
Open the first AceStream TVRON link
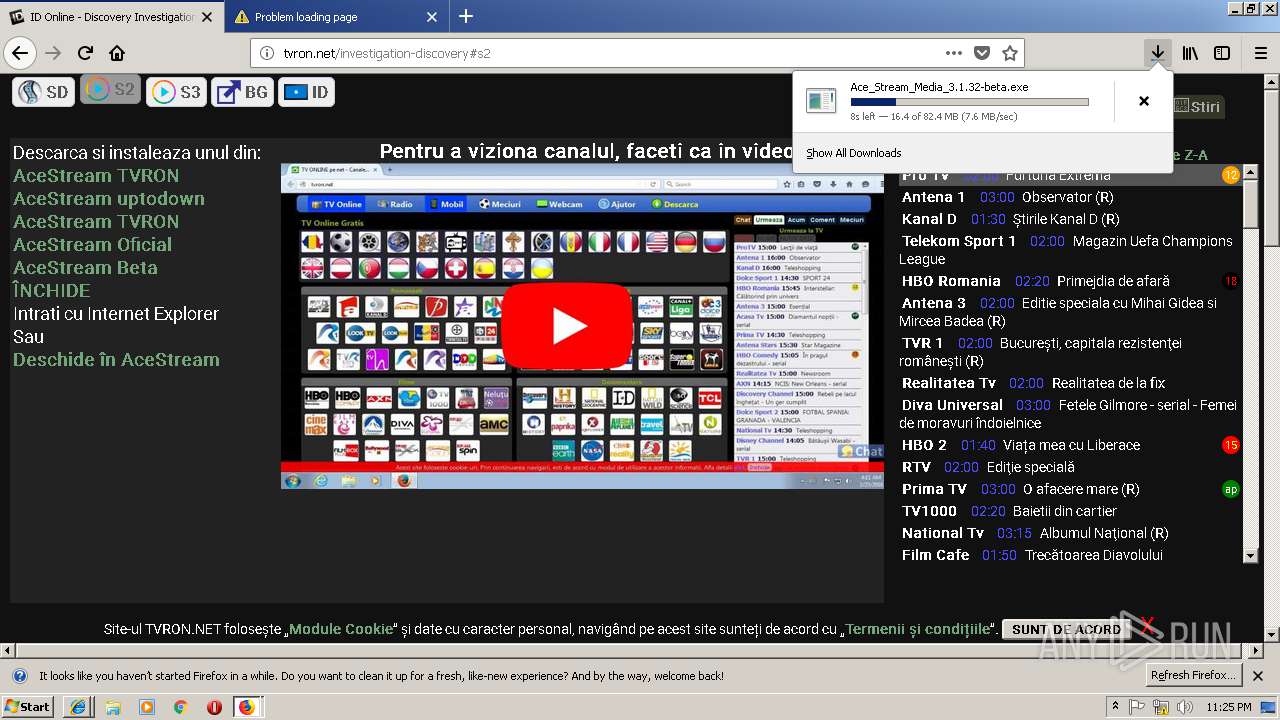coord(96,176)
